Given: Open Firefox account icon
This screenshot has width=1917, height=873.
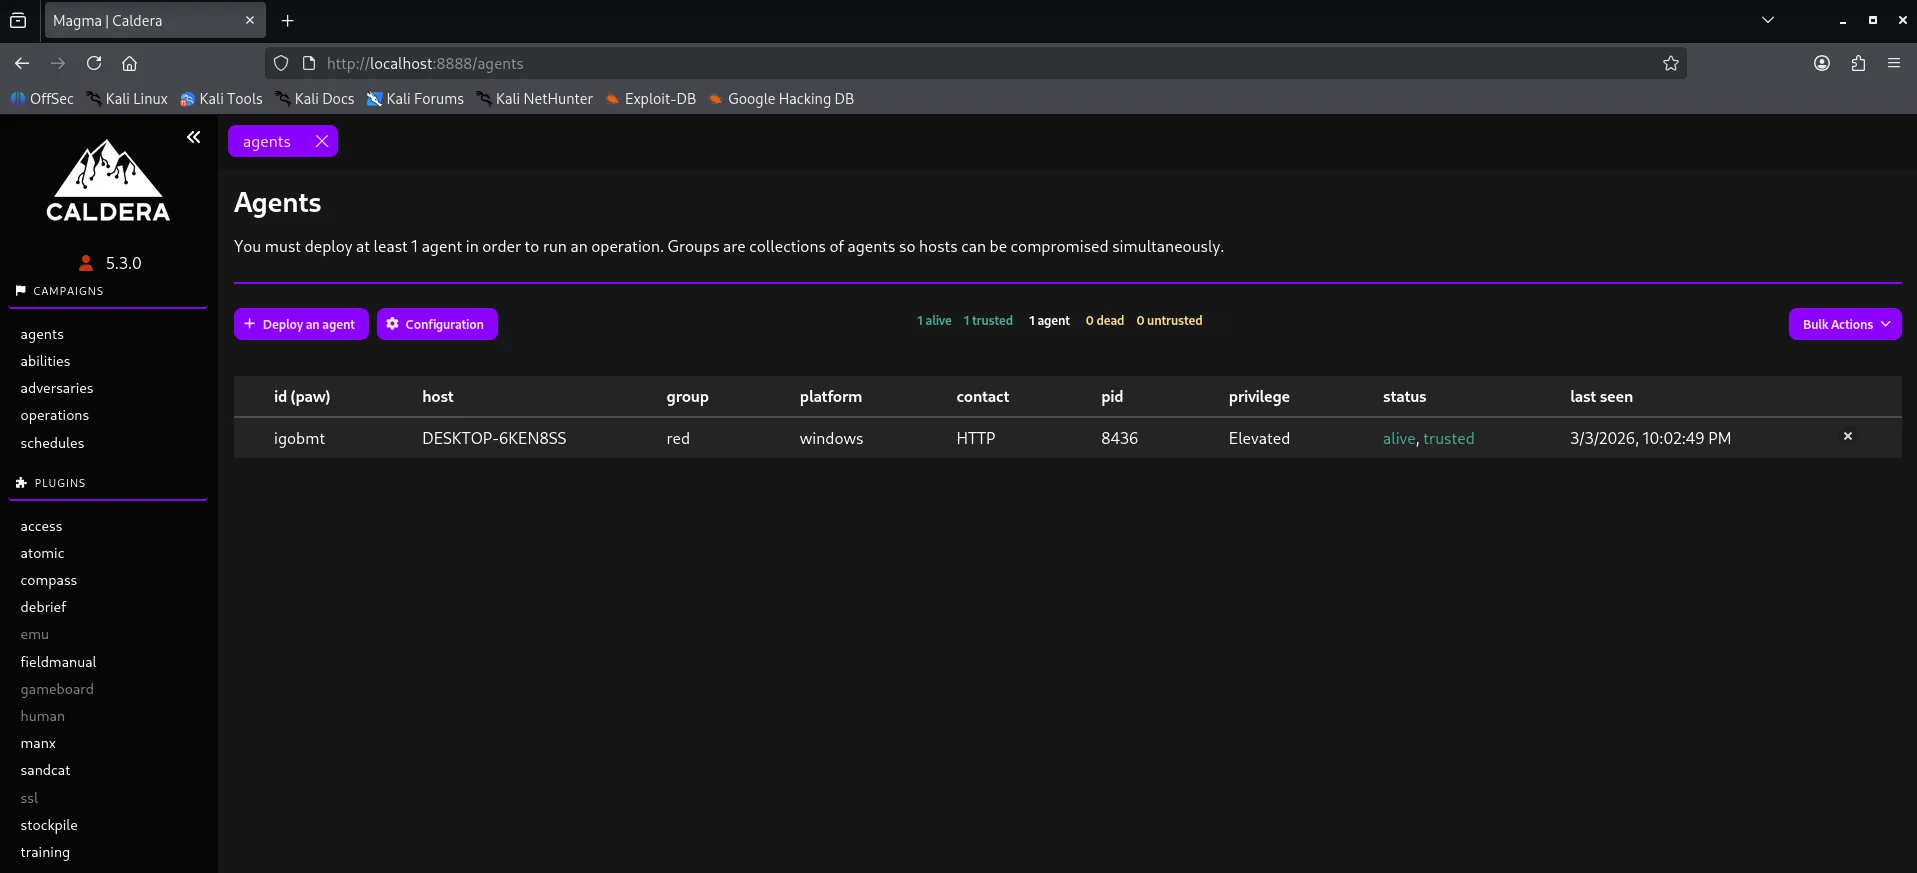Looking at the screenshot, I should tap(1822, 63).
